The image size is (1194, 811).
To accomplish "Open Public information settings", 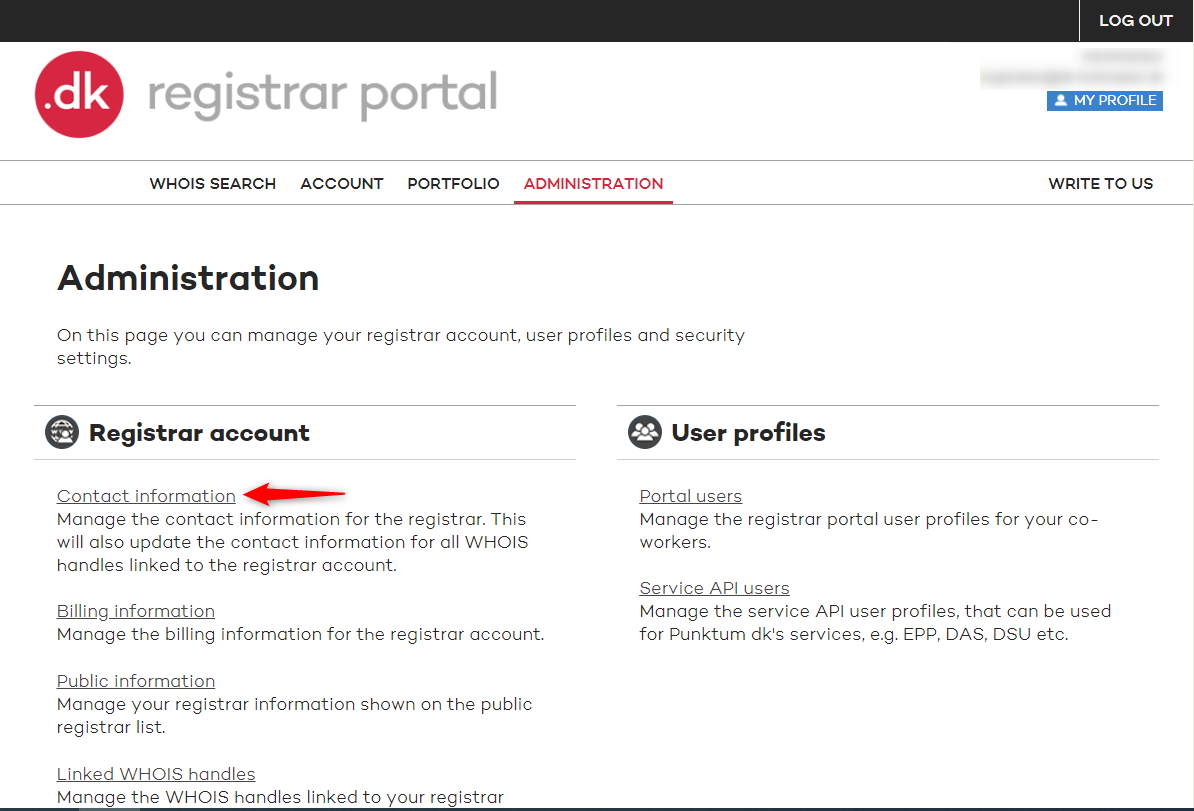I will (135, 681).
